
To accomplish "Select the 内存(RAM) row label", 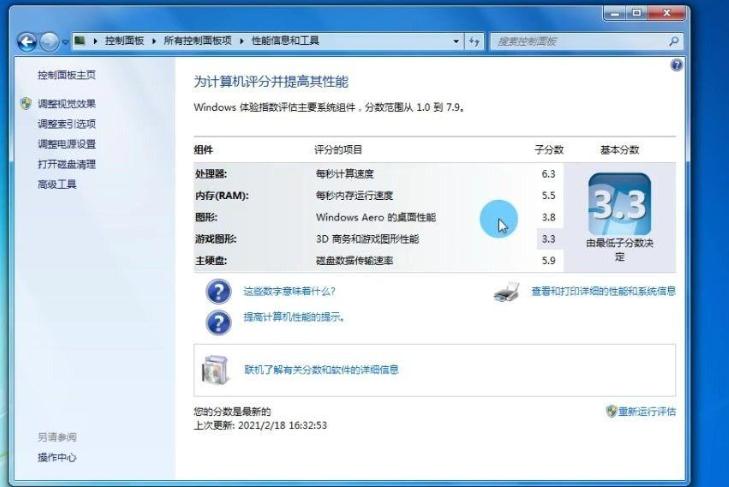I will (222, 195).
